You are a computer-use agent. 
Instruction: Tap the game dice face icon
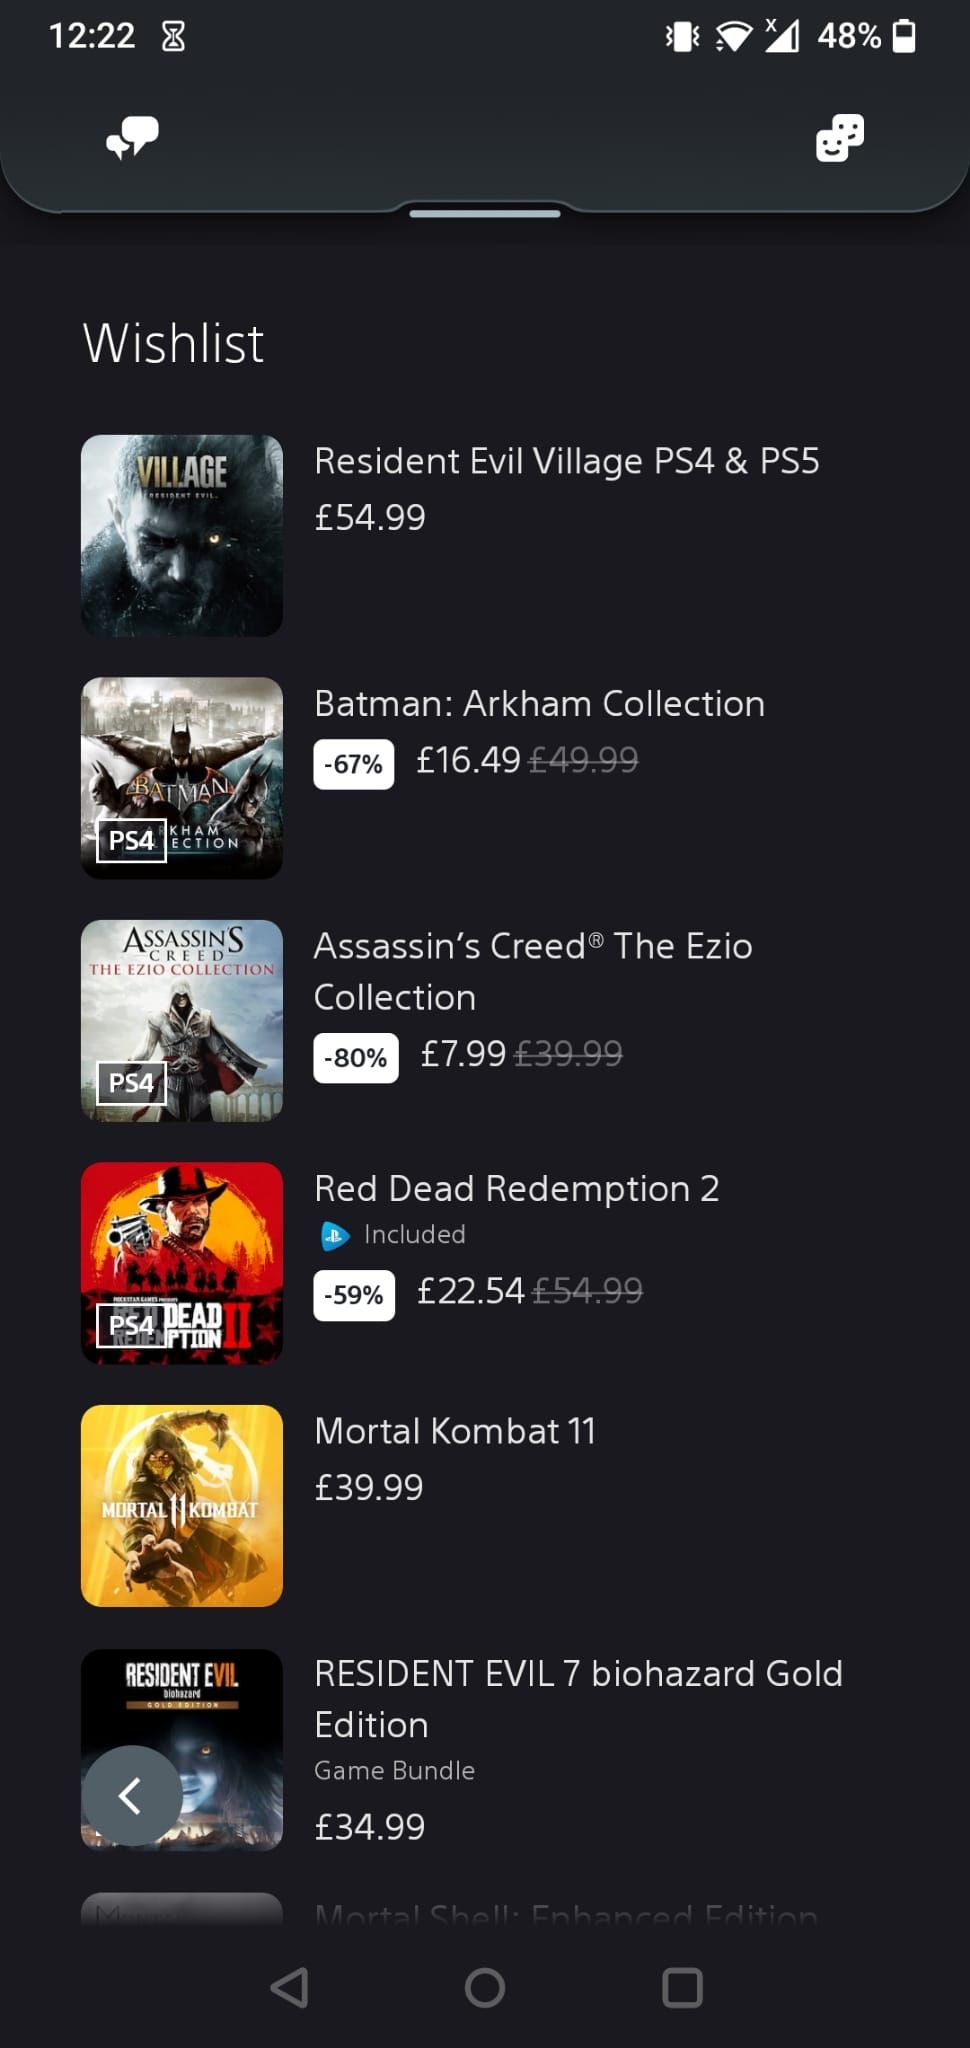pyautogui.click(x=839, y=137)
